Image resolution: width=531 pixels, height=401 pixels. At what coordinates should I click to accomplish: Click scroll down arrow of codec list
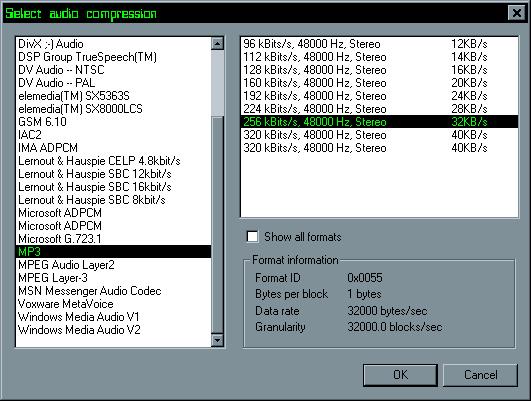coord(217,340)
